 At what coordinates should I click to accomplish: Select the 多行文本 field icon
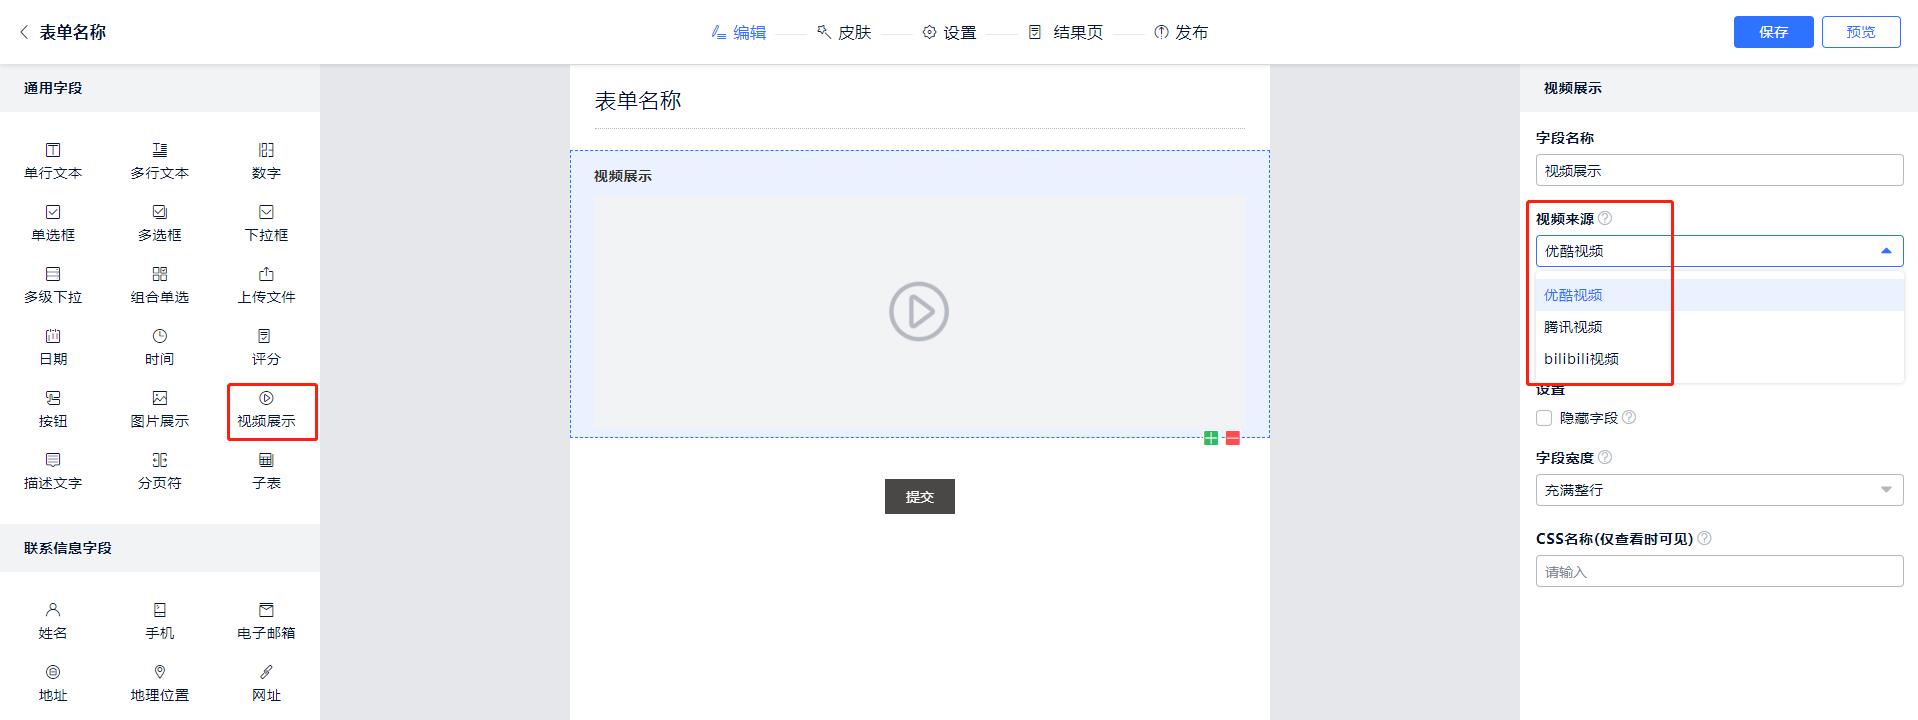pyautogui.click(x=159, y=151)
